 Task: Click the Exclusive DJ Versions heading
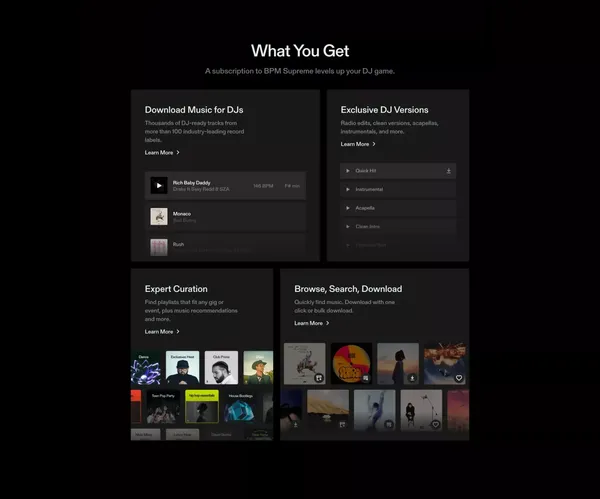click(385, 110)
